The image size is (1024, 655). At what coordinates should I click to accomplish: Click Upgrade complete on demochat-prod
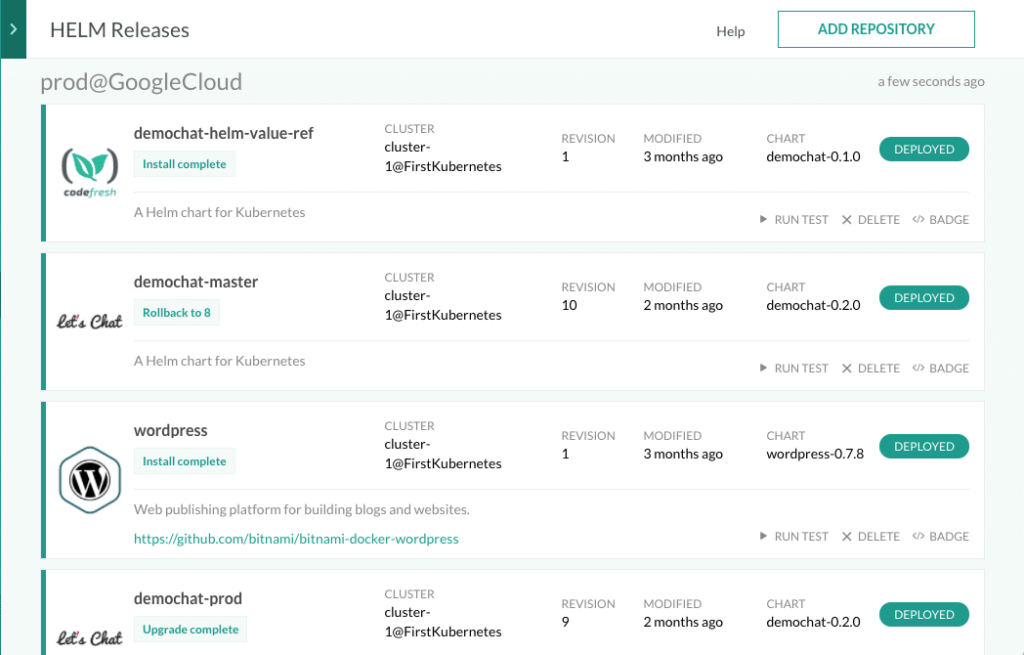point(190,629)
